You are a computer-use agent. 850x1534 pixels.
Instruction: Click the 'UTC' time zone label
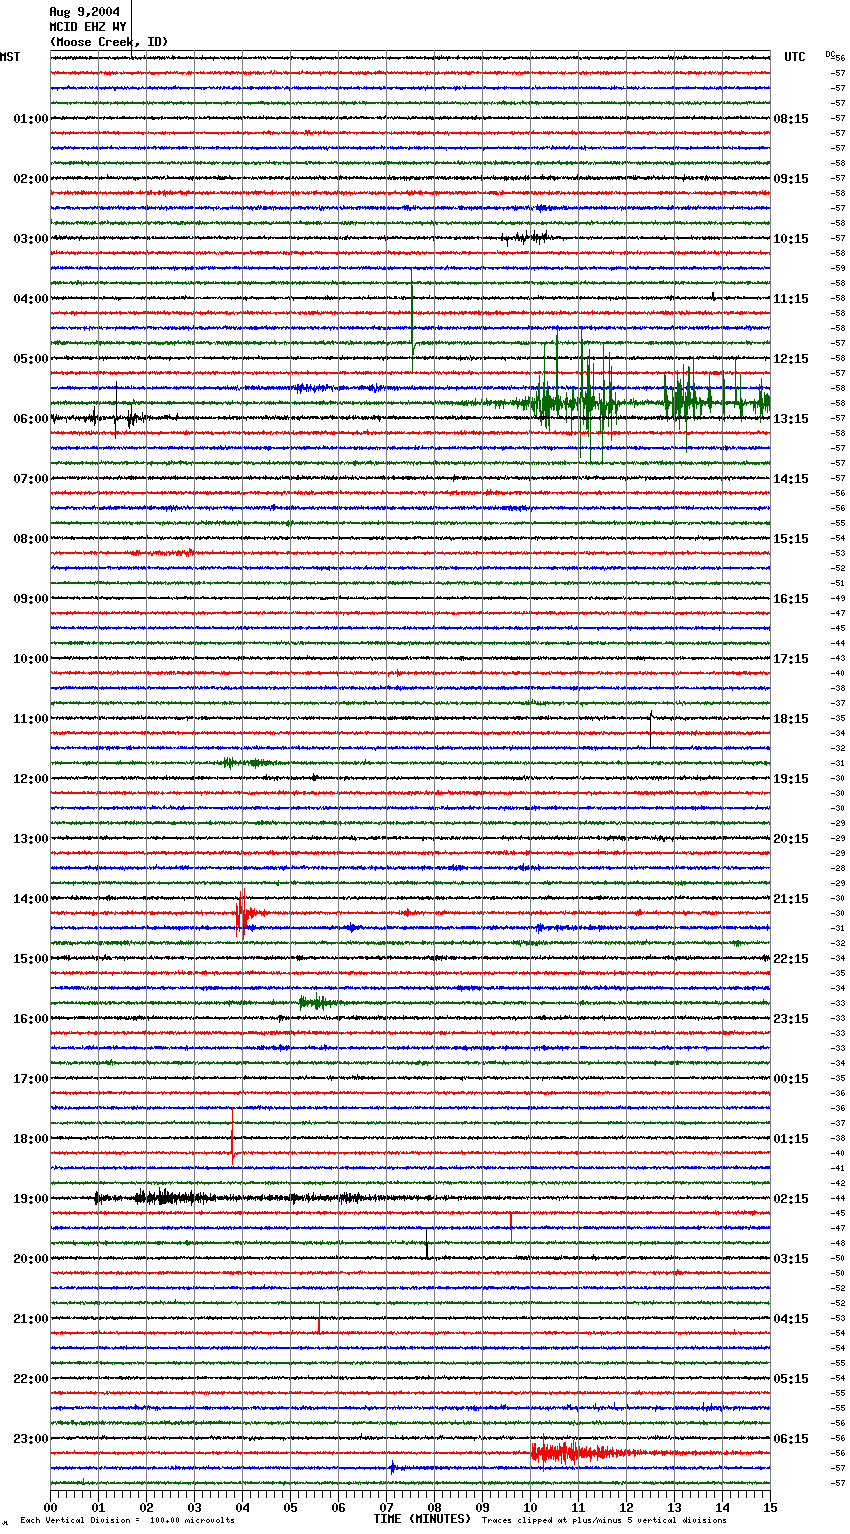pos(795,57)
